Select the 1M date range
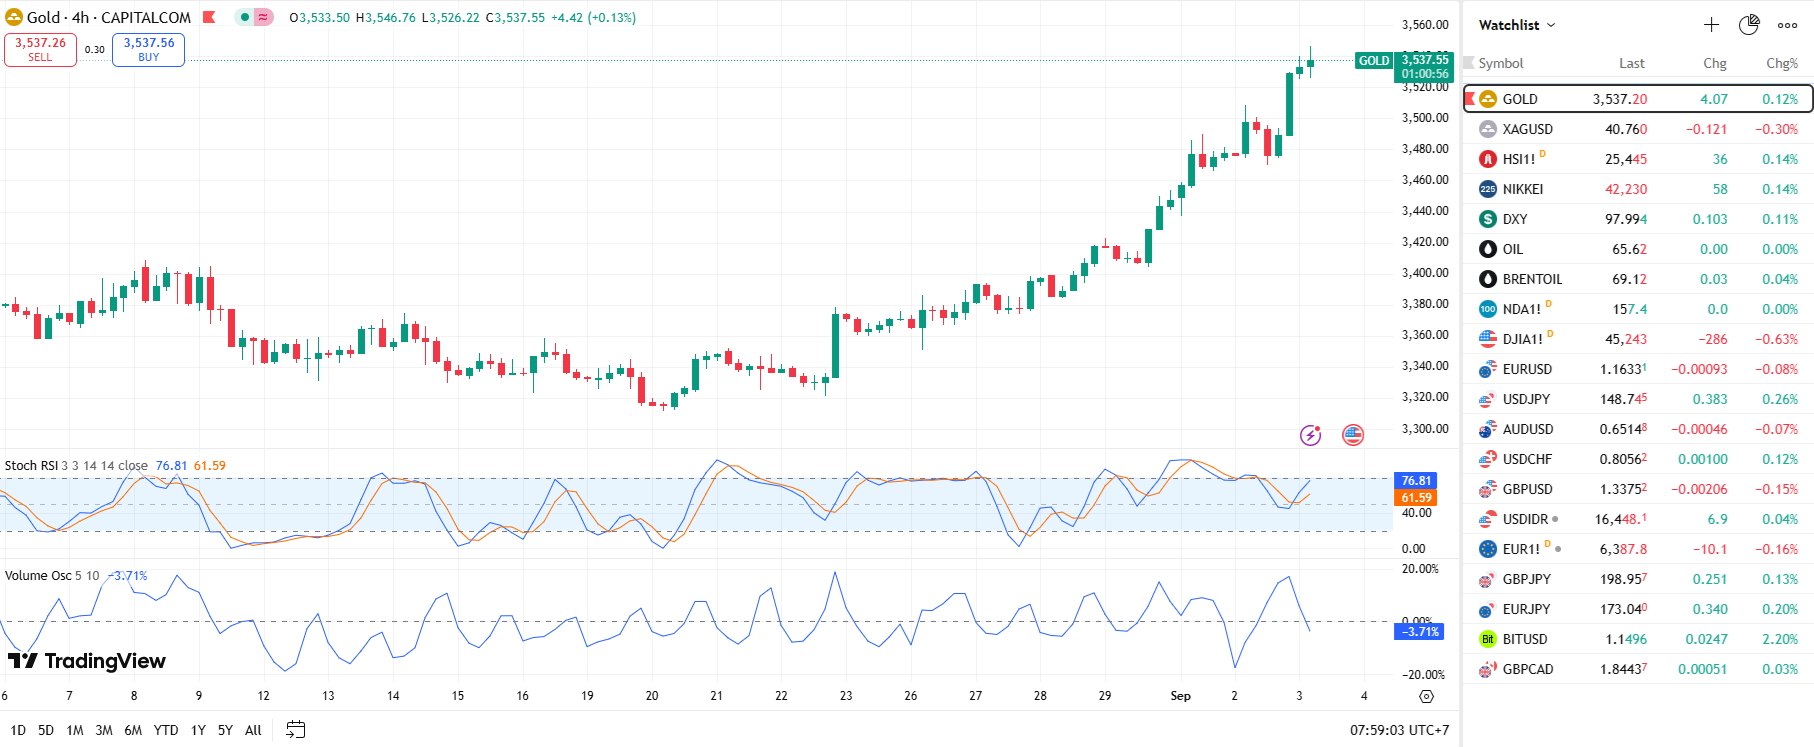This screenshot has height=747, width=1814. 75,730
